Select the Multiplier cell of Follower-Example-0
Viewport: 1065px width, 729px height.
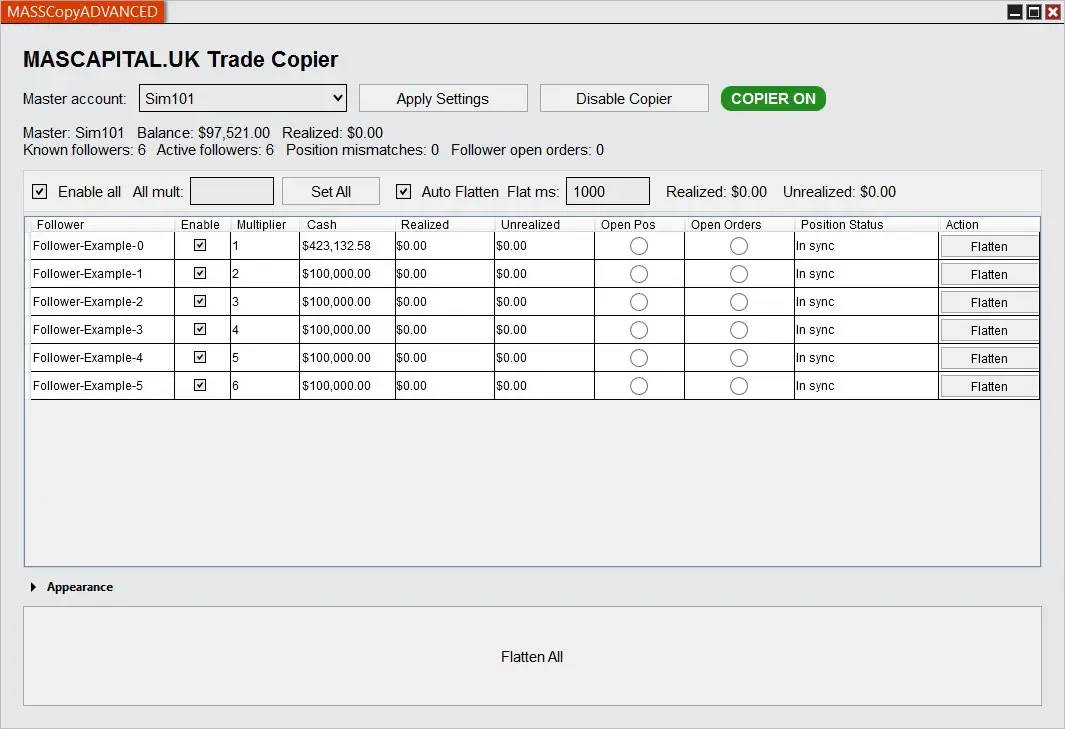(x=265, y=246)
